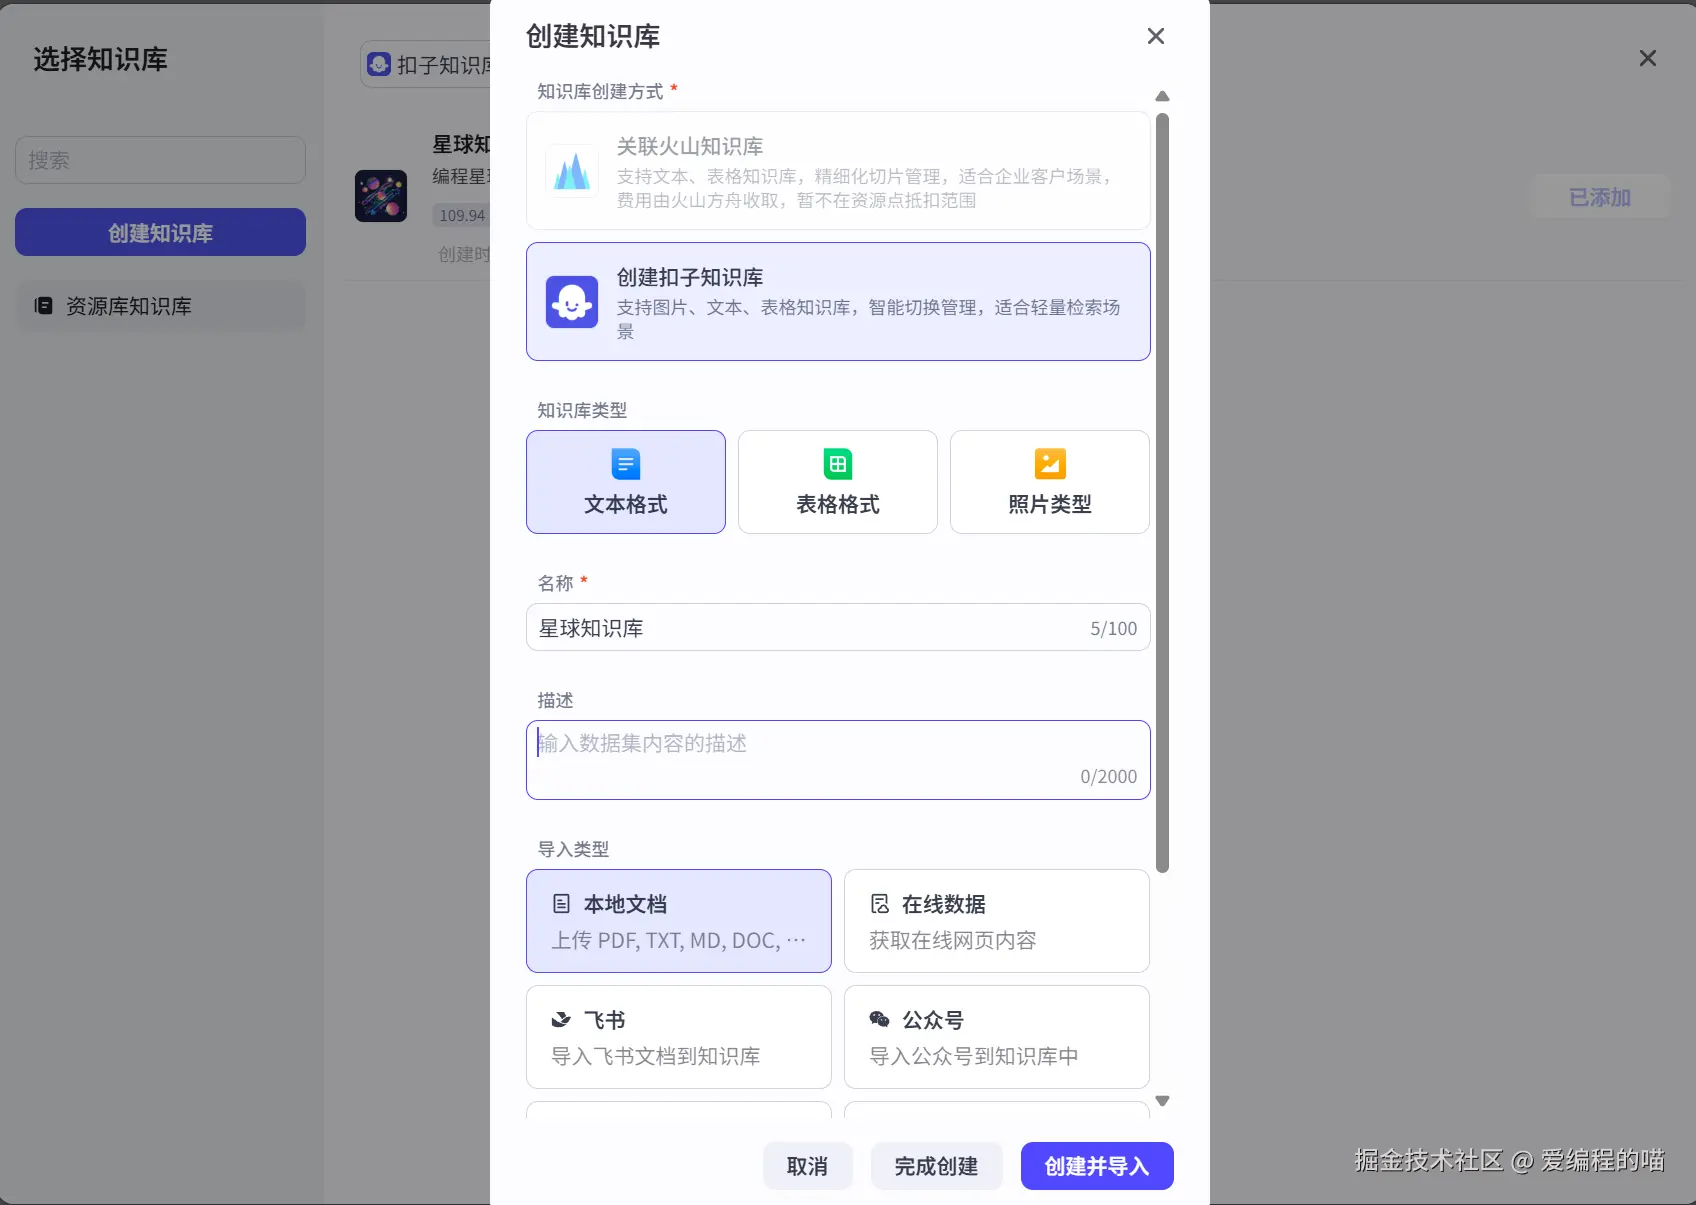Click the 109.94 size tag

click(x=462, y=215)
